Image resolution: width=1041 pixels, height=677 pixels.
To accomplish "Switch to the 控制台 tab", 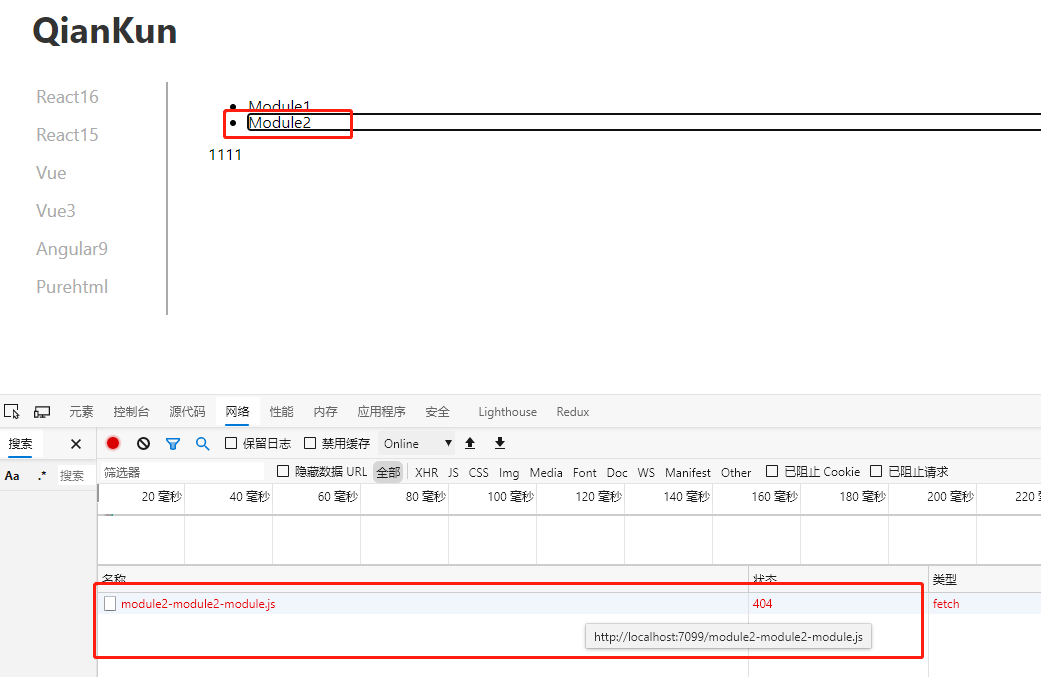I will click(131, 411).
